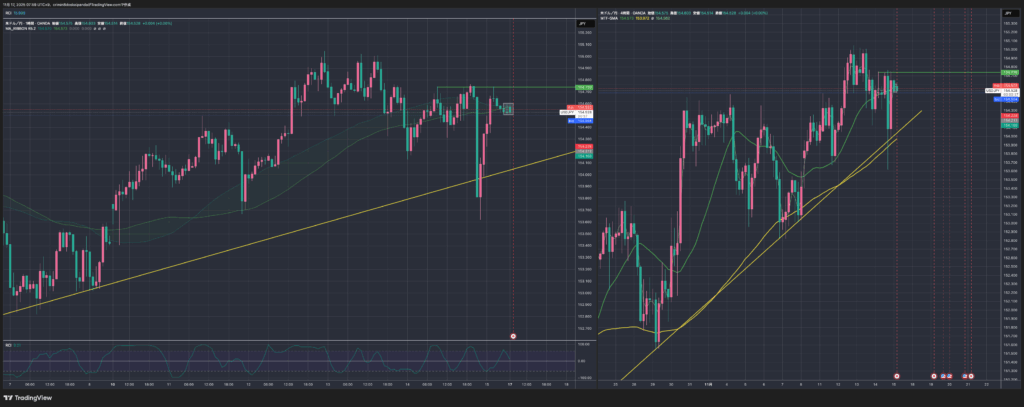Select the small box at the latest 1-hour candle
Screen dimensions: 1024x407
tap(507, 108)
